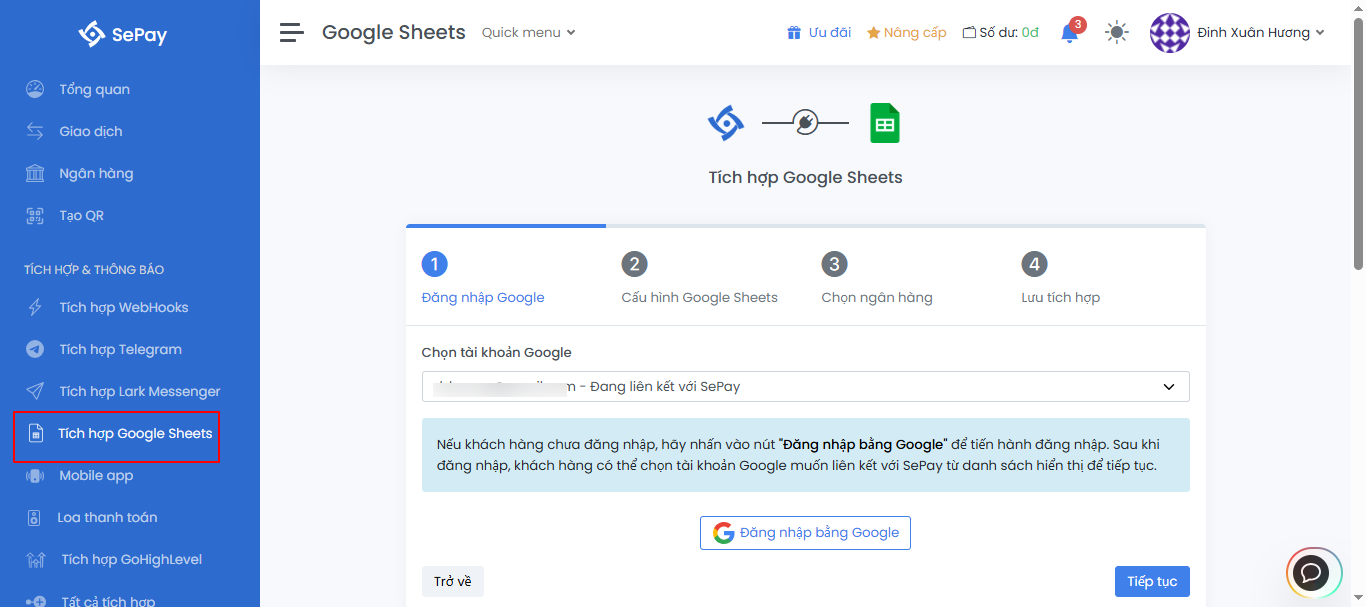This screenshot has width=1366, height=607.
Task: Click the vertical page scrollbar
Action: tap(1358, 150)
